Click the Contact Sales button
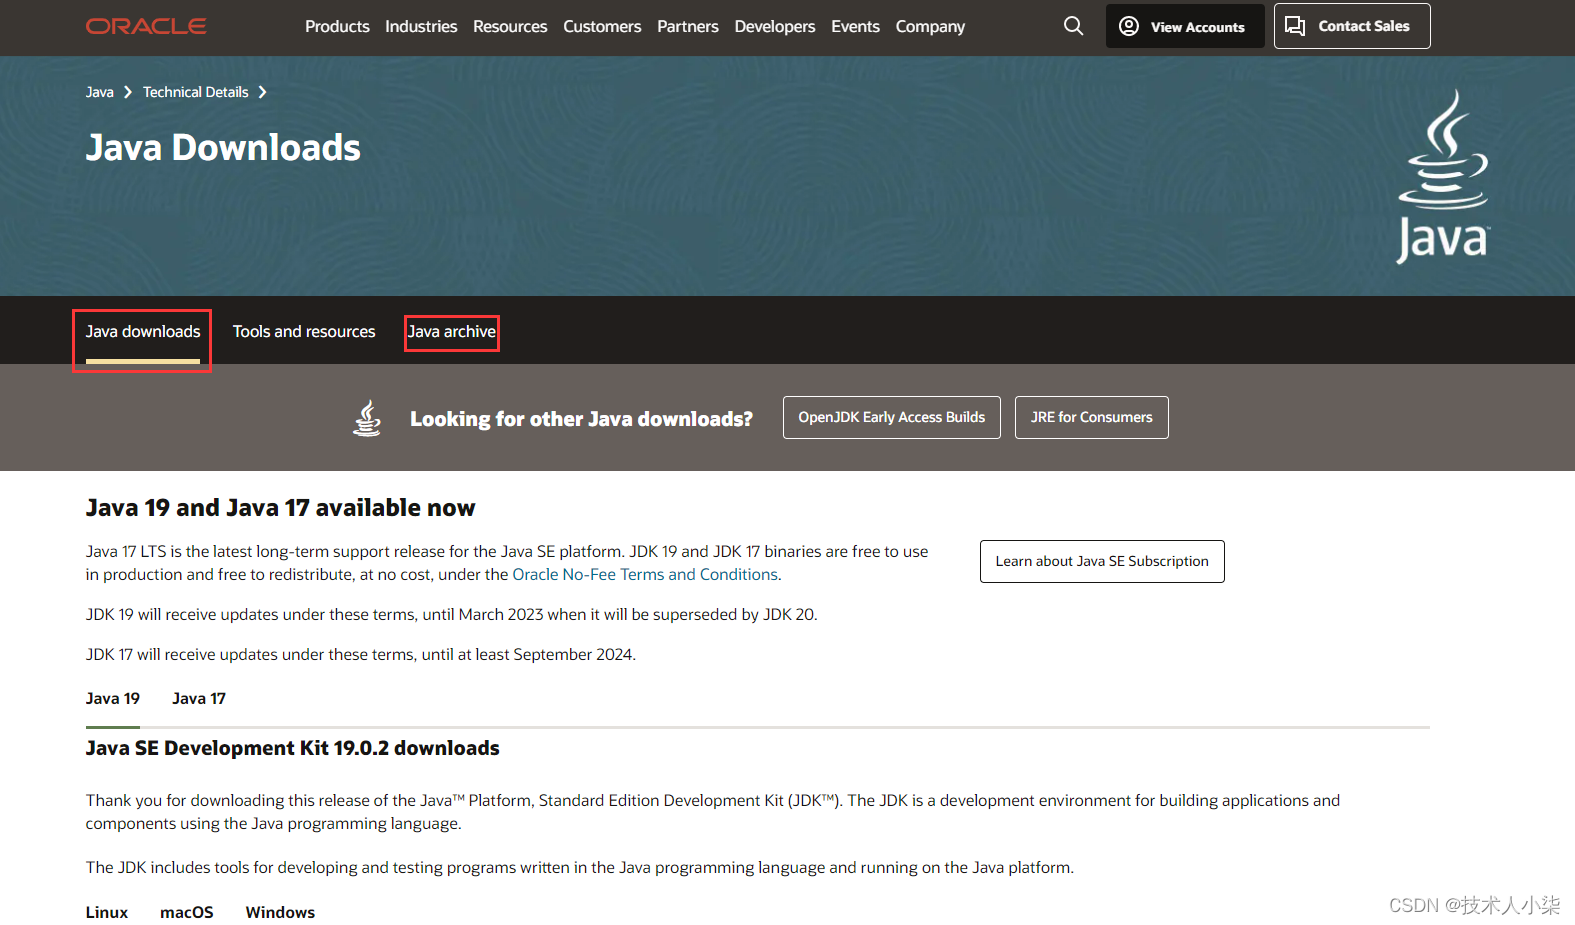The height and width of the screenshot is (925, 1575). point(1352,26)
